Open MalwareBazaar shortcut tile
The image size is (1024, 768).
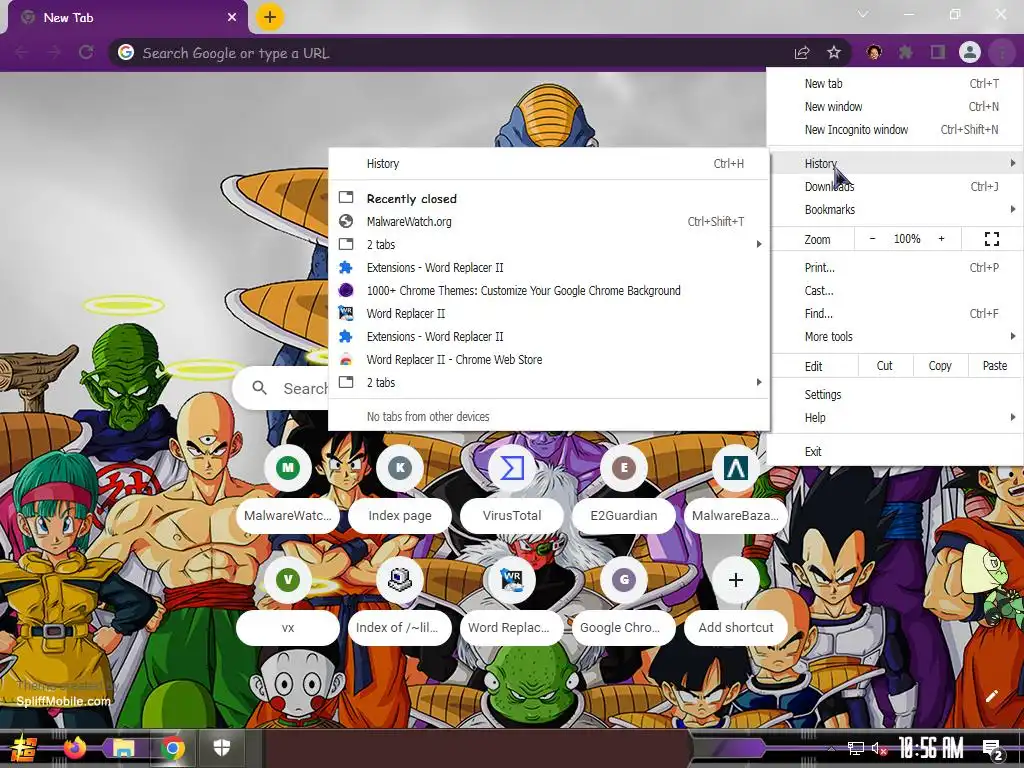click(x=735, y=491)
